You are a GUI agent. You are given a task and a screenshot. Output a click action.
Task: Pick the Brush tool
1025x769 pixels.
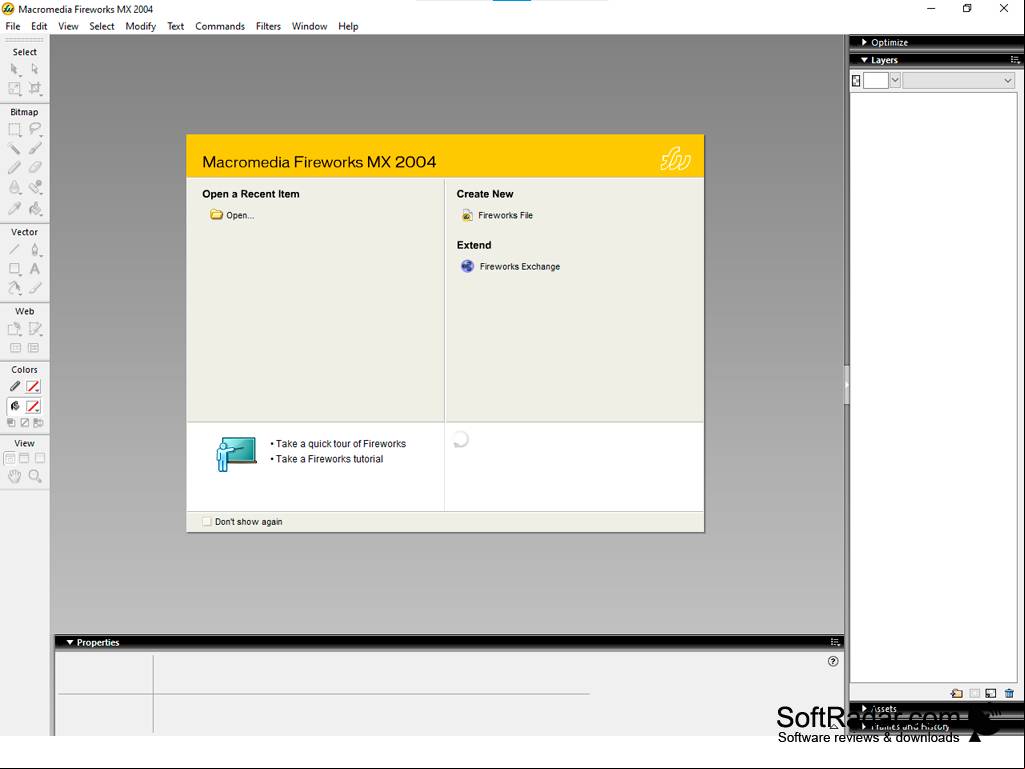[35, 148]
